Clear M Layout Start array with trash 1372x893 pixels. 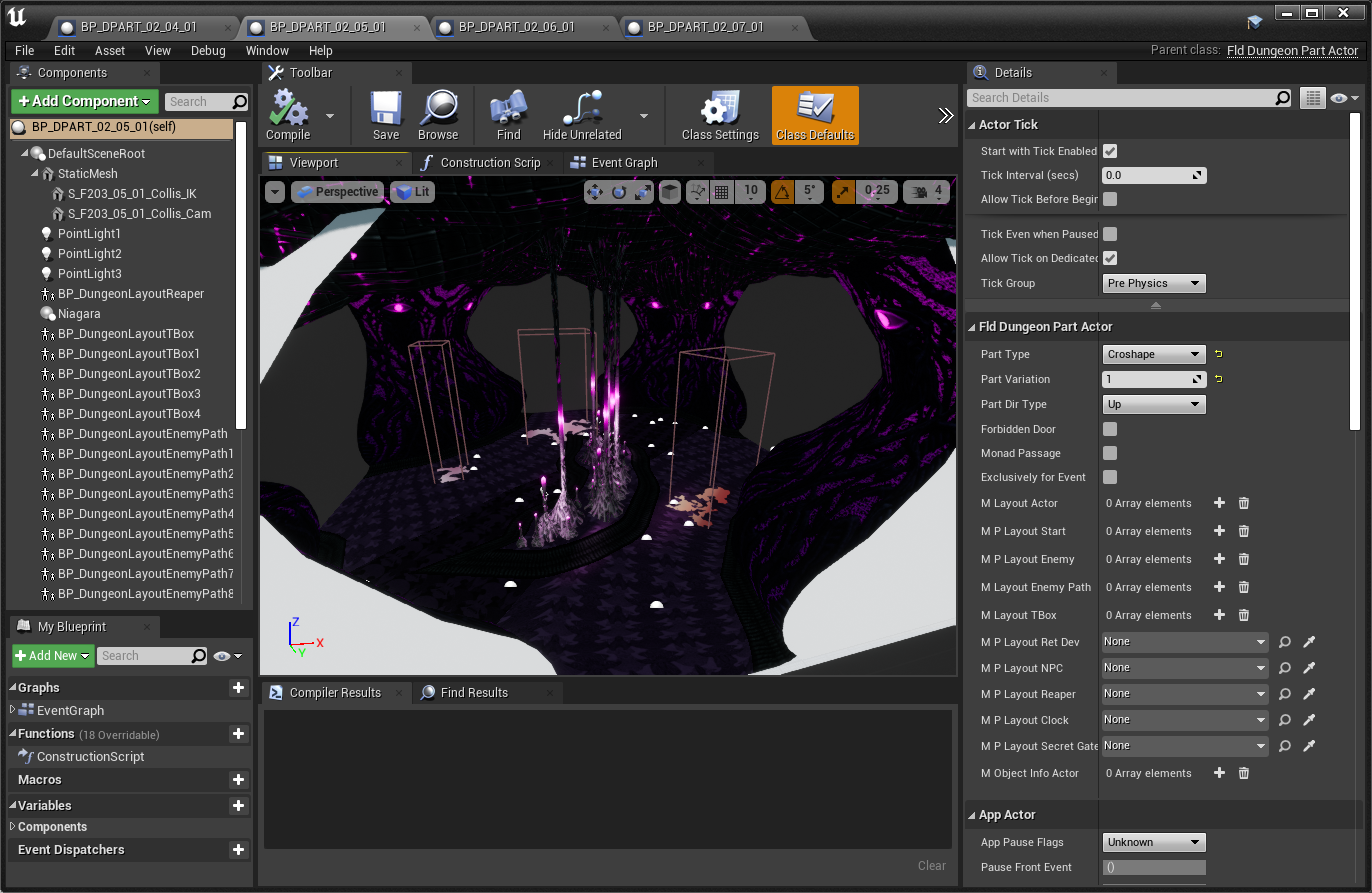(x=1244, y=531)
